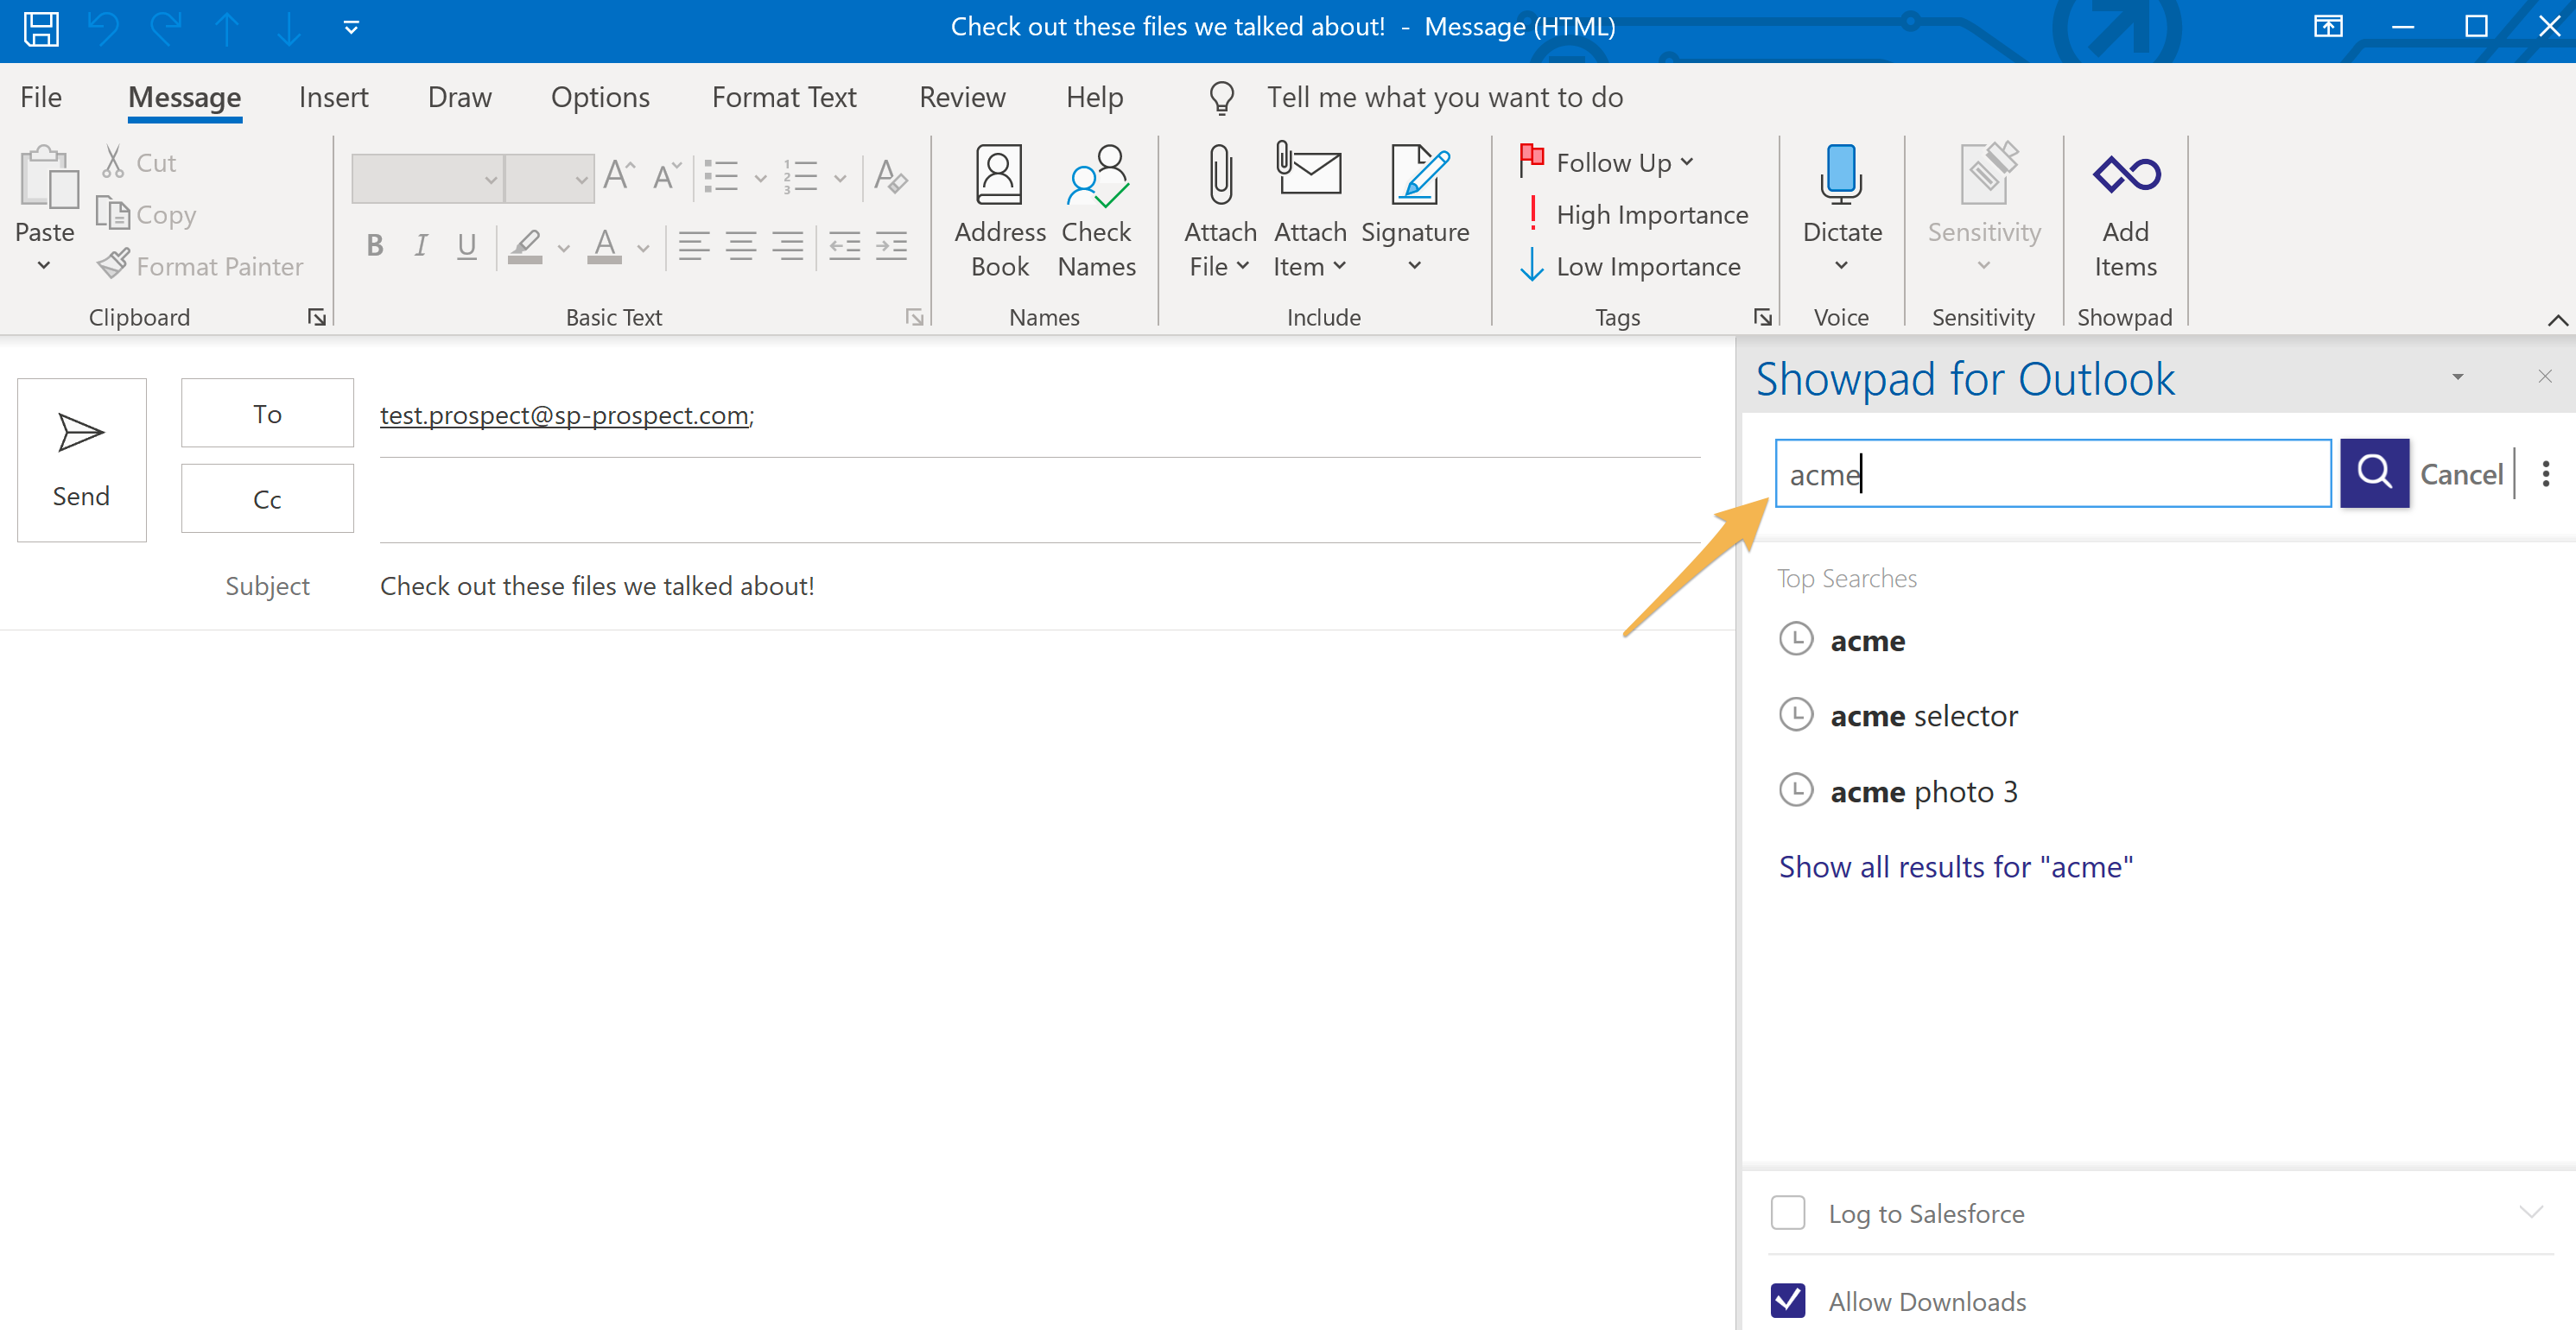This screenshot has height=1330, width=2576.
Task: Apply numbered list formatting
Action: click(801, 176)
